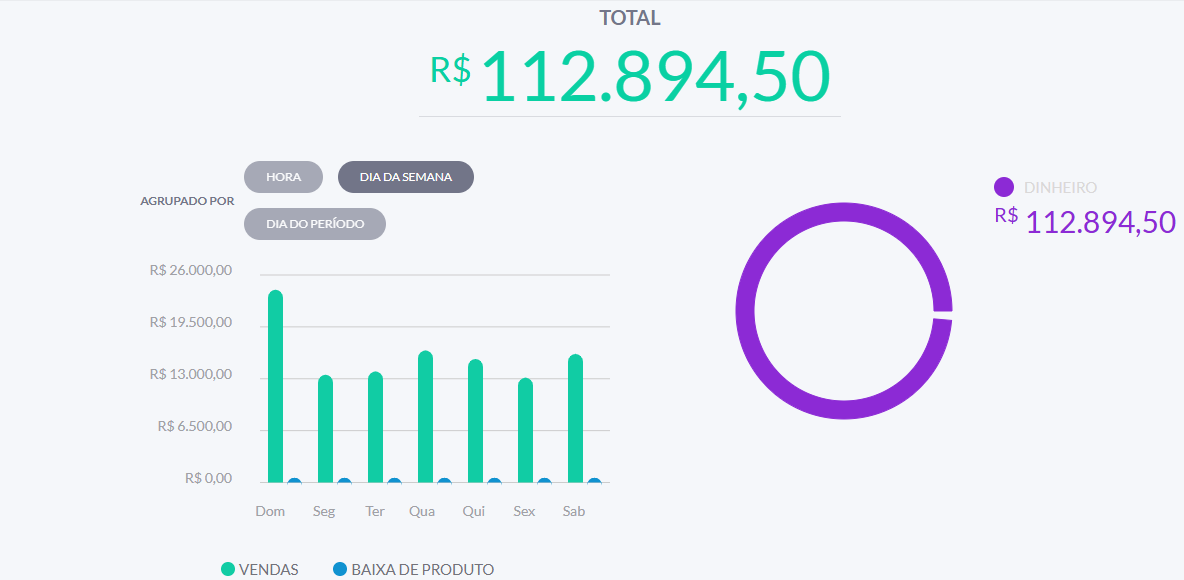Select the DIA DA SEMANA grouping

click(x=405, y=177)
